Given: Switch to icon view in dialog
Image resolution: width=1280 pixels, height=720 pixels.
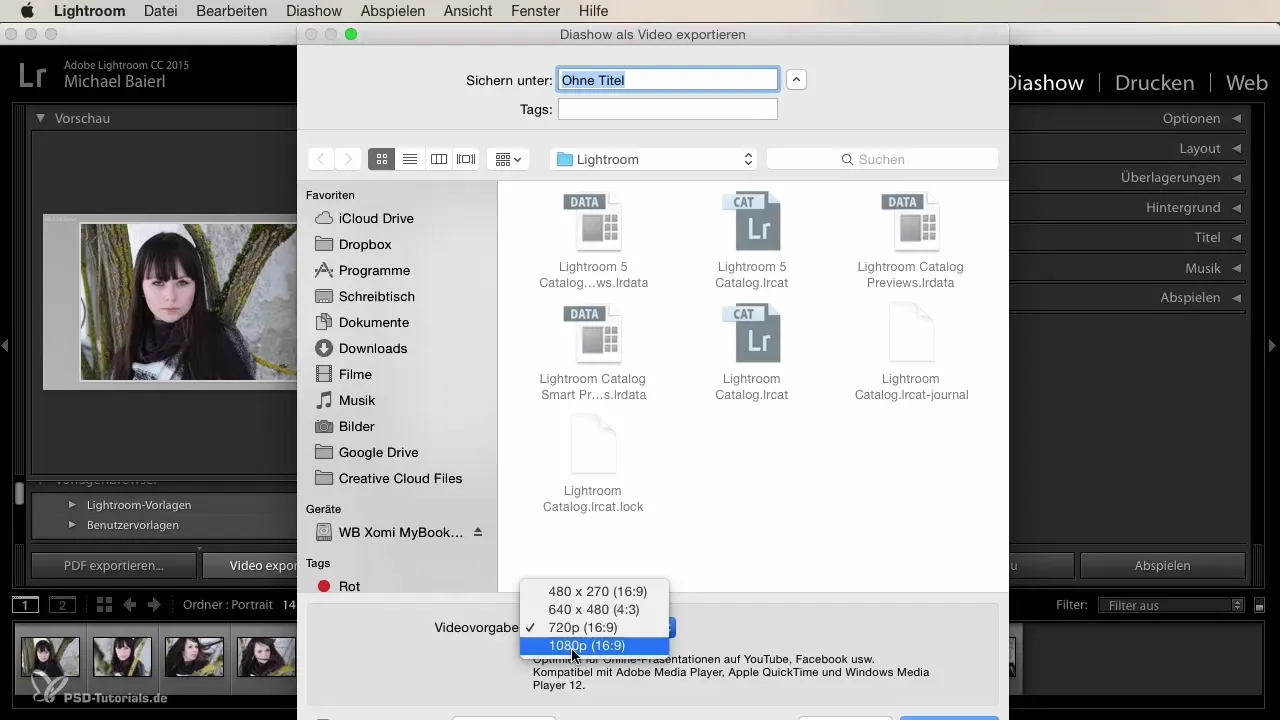Looking at the screenshot, I should coord(381,159).
